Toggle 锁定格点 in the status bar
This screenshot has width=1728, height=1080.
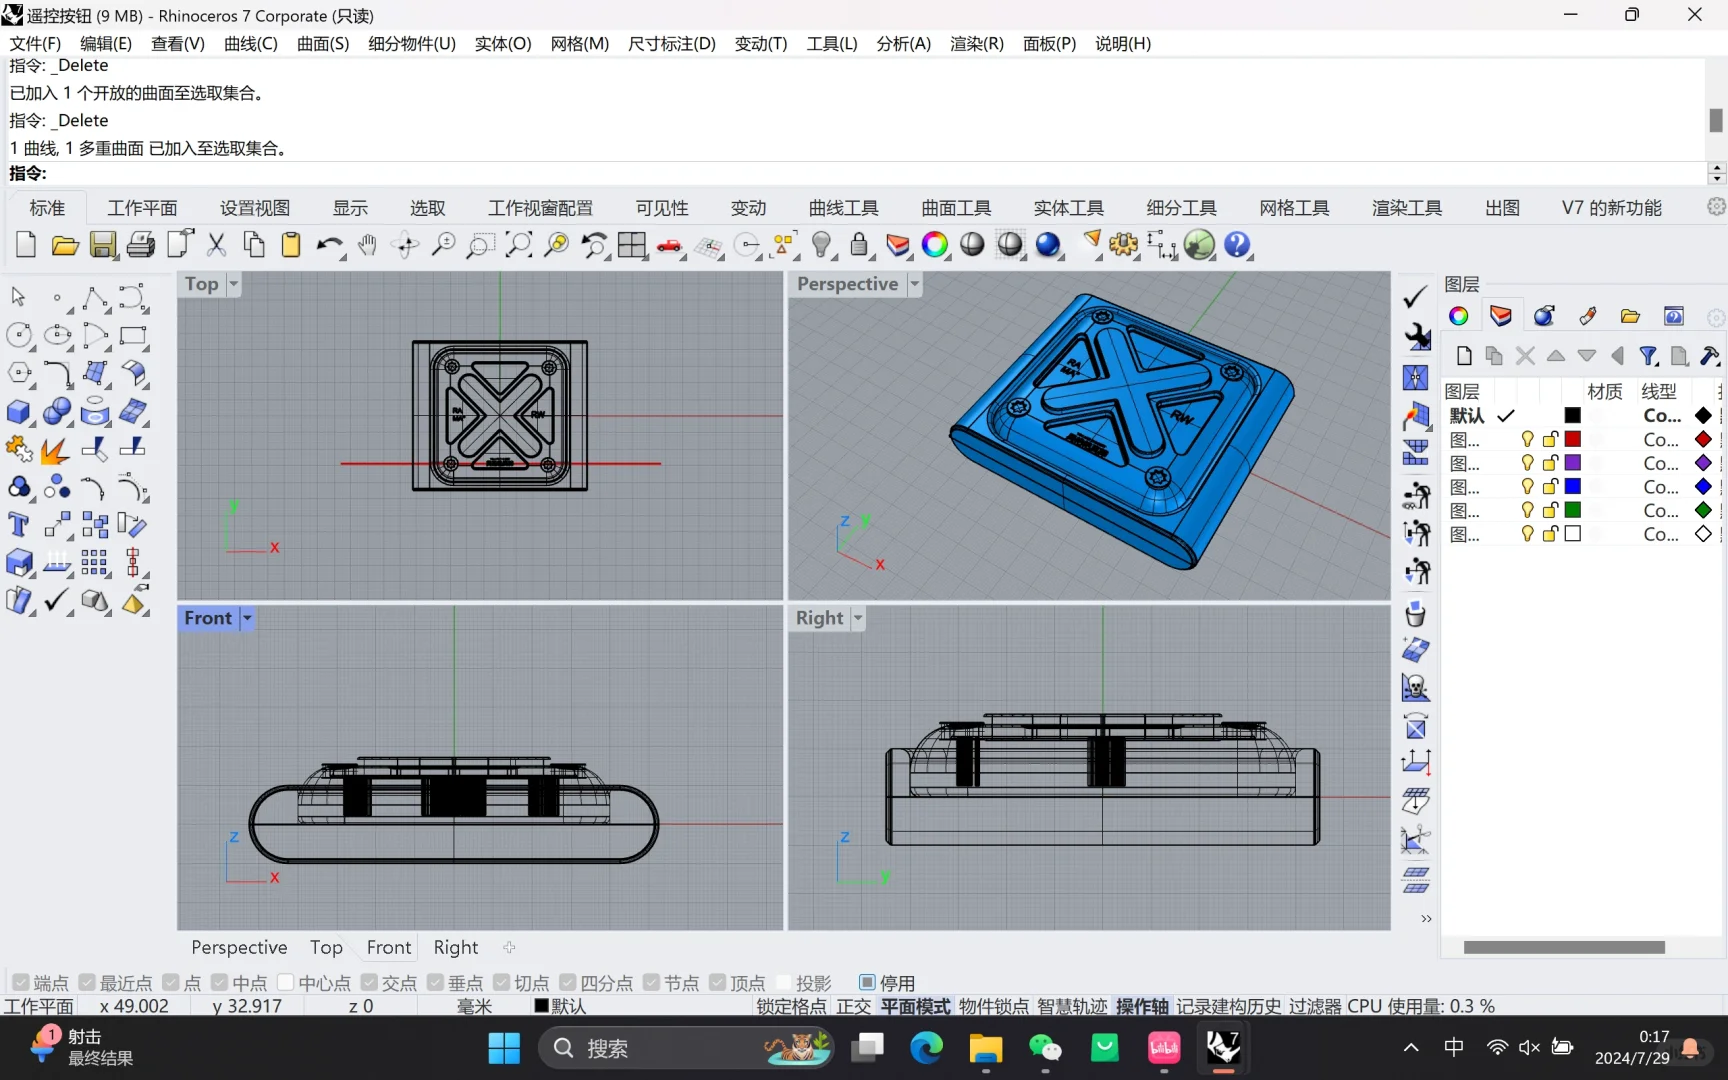tap(791, 1006)
